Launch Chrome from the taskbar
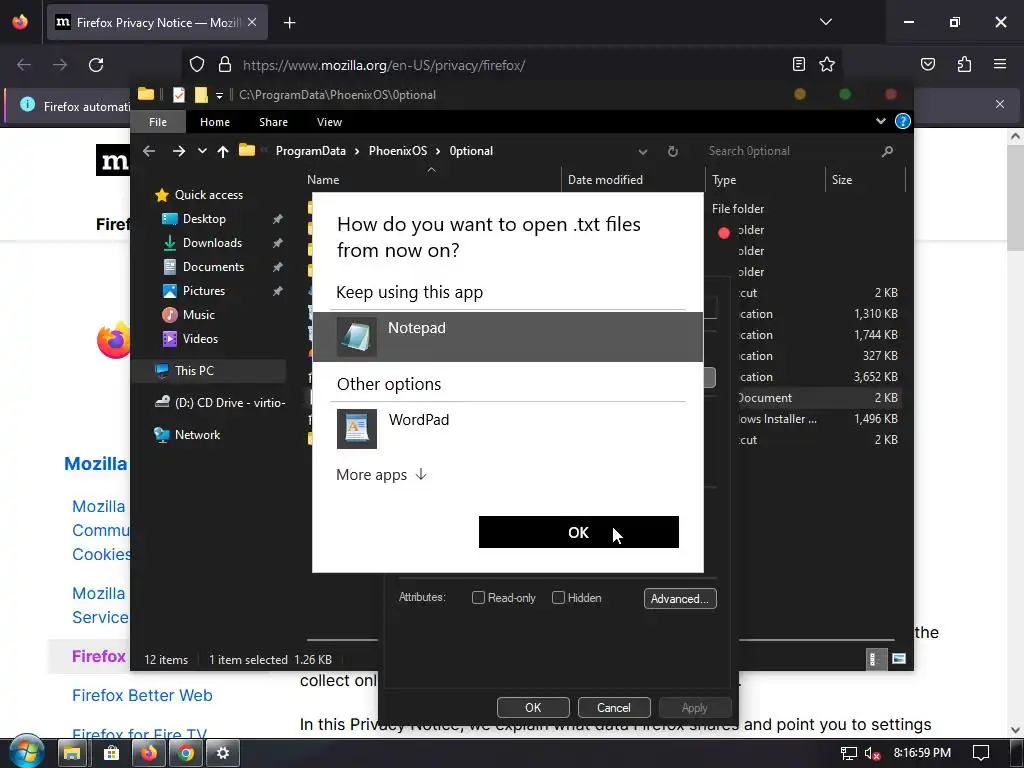Viewport: 1024px width, 768px height. pos(186,753)
